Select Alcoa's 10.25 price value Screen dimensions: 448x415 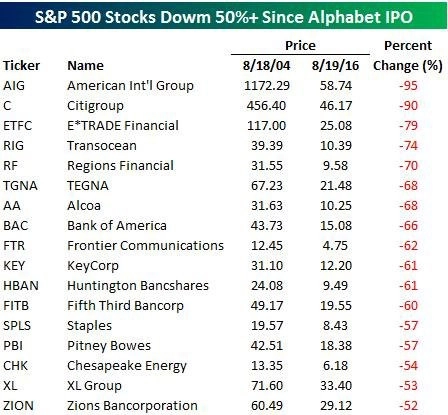point(336,206)
